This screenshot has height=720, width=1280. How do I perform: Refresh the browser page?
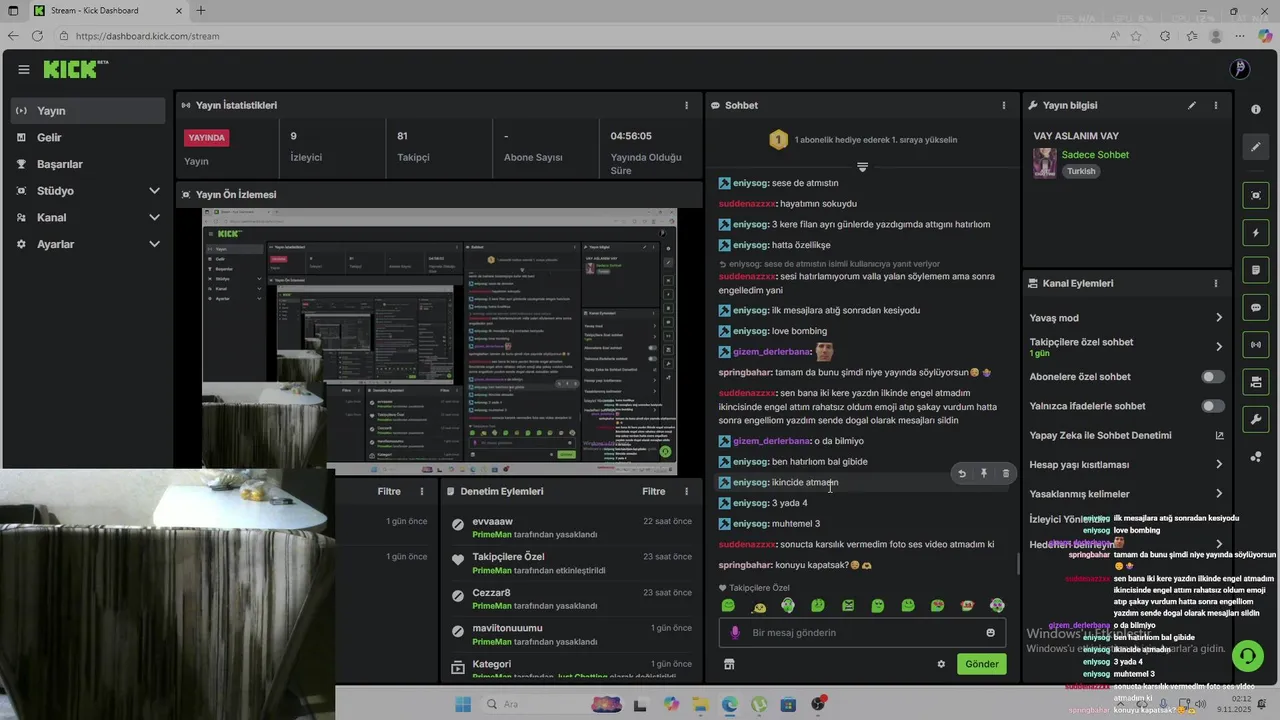[x=37, y=36]
